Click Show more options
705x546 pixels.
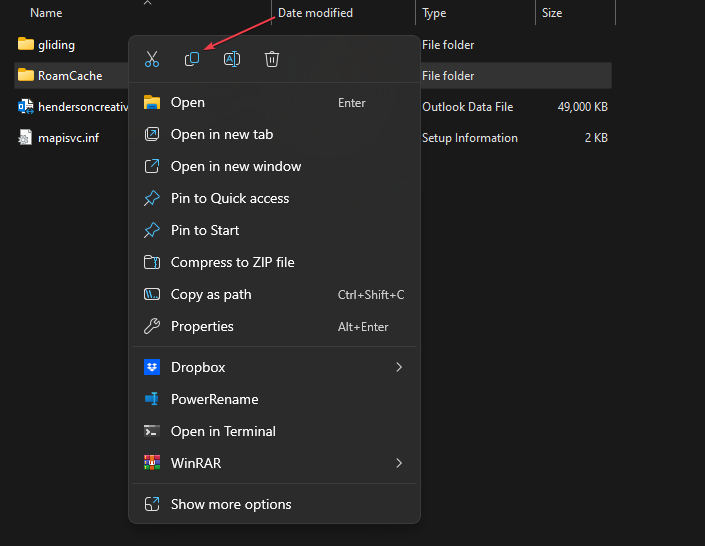point(231,504)
